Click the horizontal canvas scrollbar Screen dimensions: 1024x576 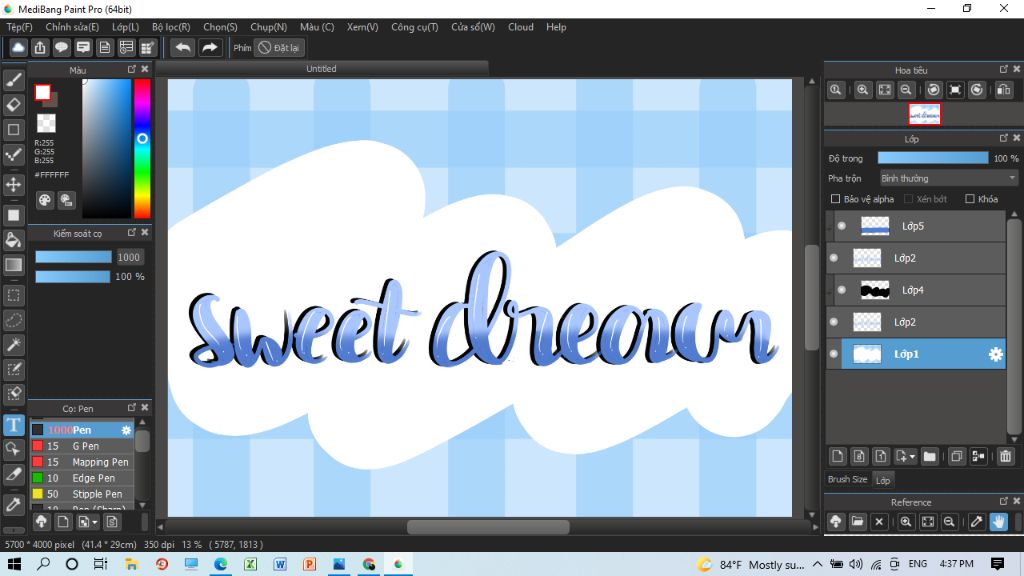(488, 526)
